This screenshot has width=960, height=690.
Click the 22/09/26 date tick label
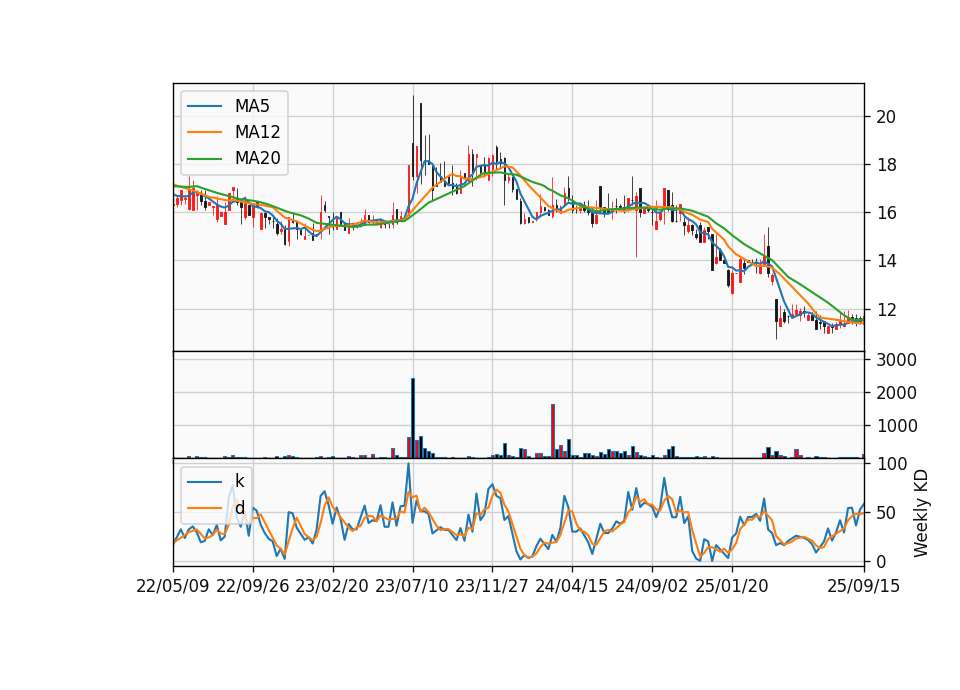point(253,586)
